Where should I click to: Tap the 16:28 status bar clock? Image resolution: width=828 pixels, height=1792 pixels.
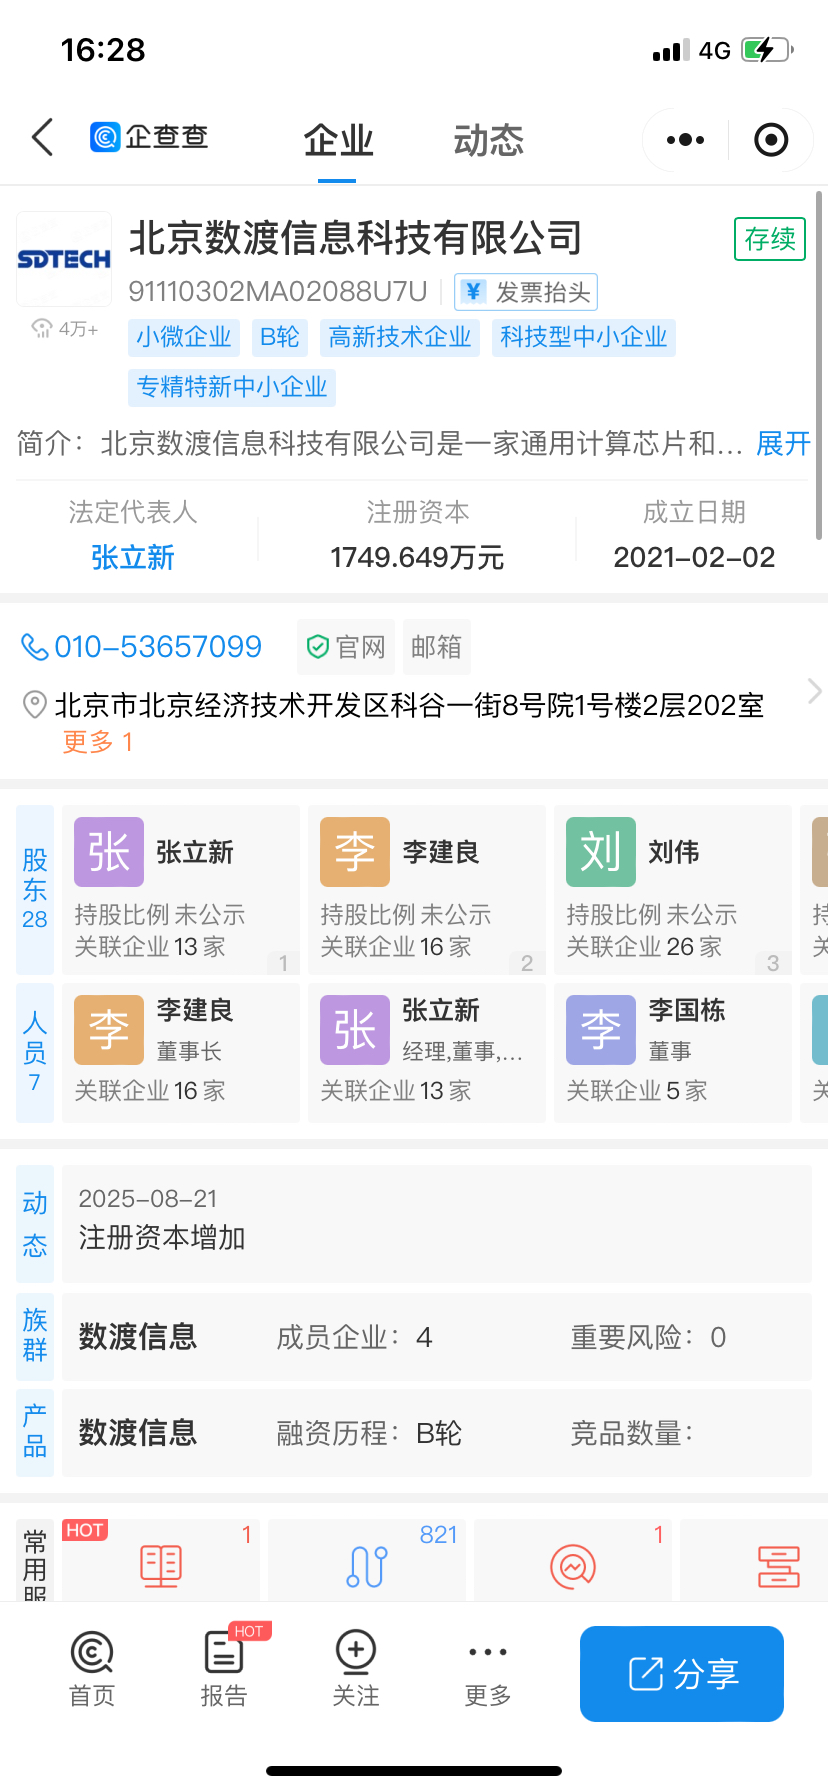coord(103,50)
